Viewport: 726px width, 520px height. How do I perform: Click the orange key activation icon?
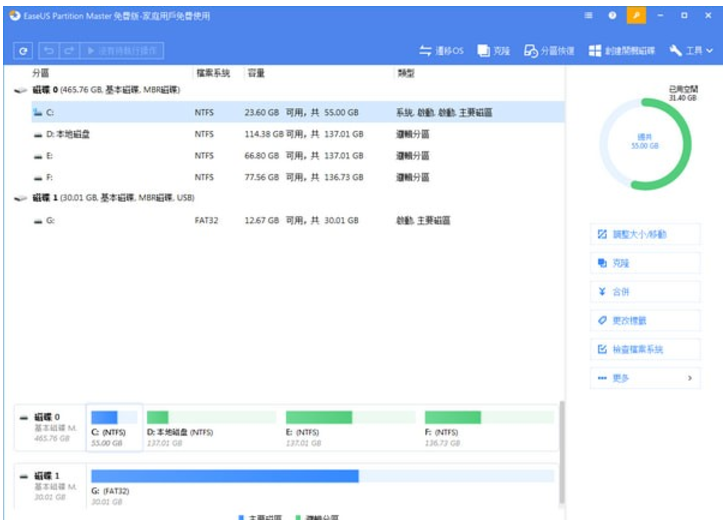[x=636, y=16]
